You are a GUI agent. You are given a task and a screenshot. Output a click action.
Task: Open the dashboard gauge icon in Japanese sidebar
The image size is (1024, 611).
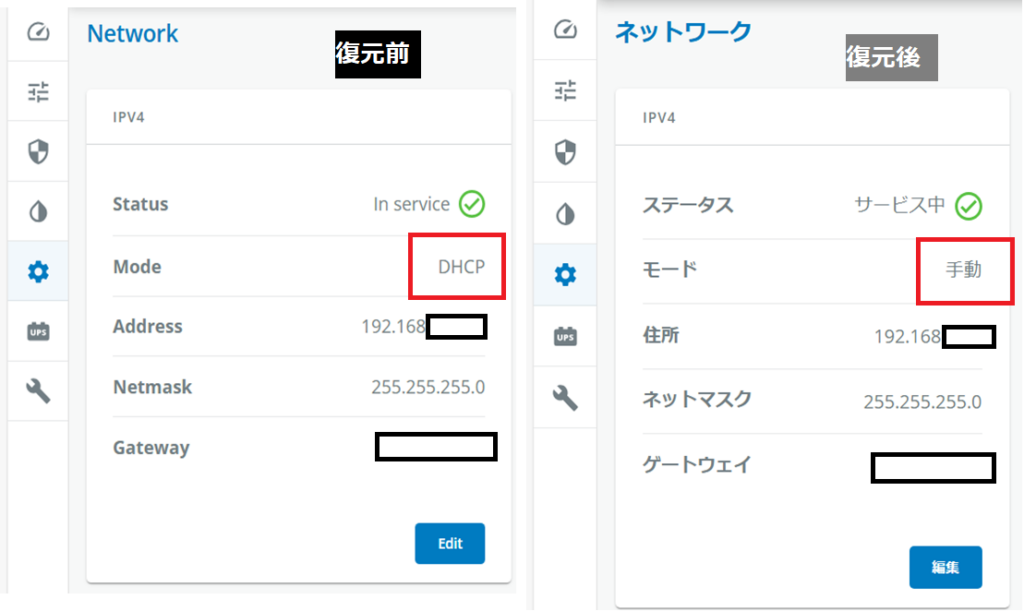[x=565, y=31]
